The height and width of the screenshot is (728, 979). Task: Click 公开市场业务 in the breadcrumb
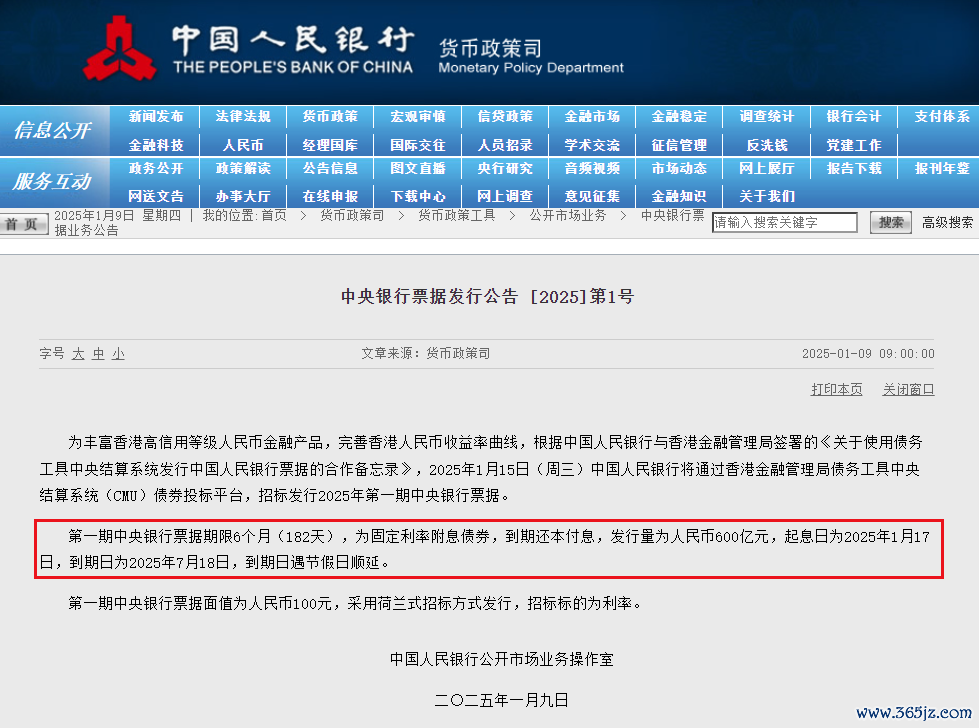point(567,216)
